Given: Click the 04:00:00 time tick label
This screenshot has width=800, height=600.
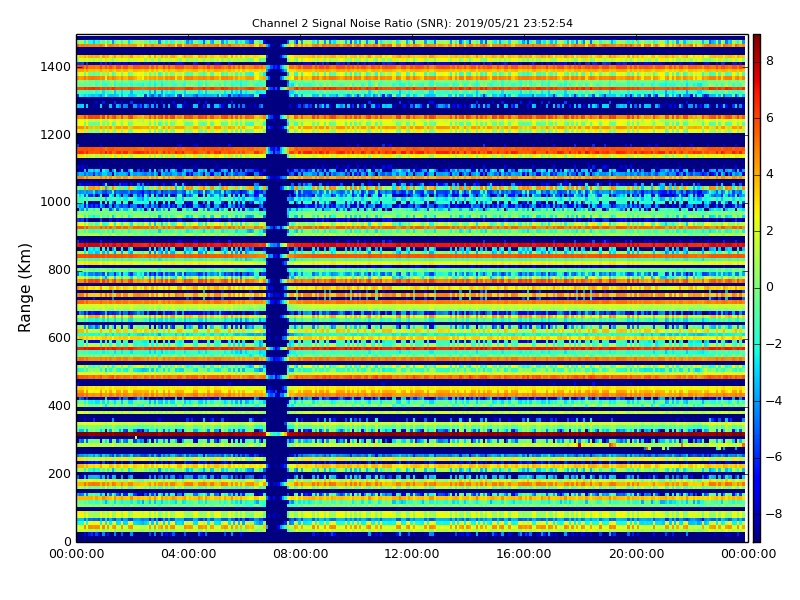Looking at the screenshot, I should [x=188, y=554].
